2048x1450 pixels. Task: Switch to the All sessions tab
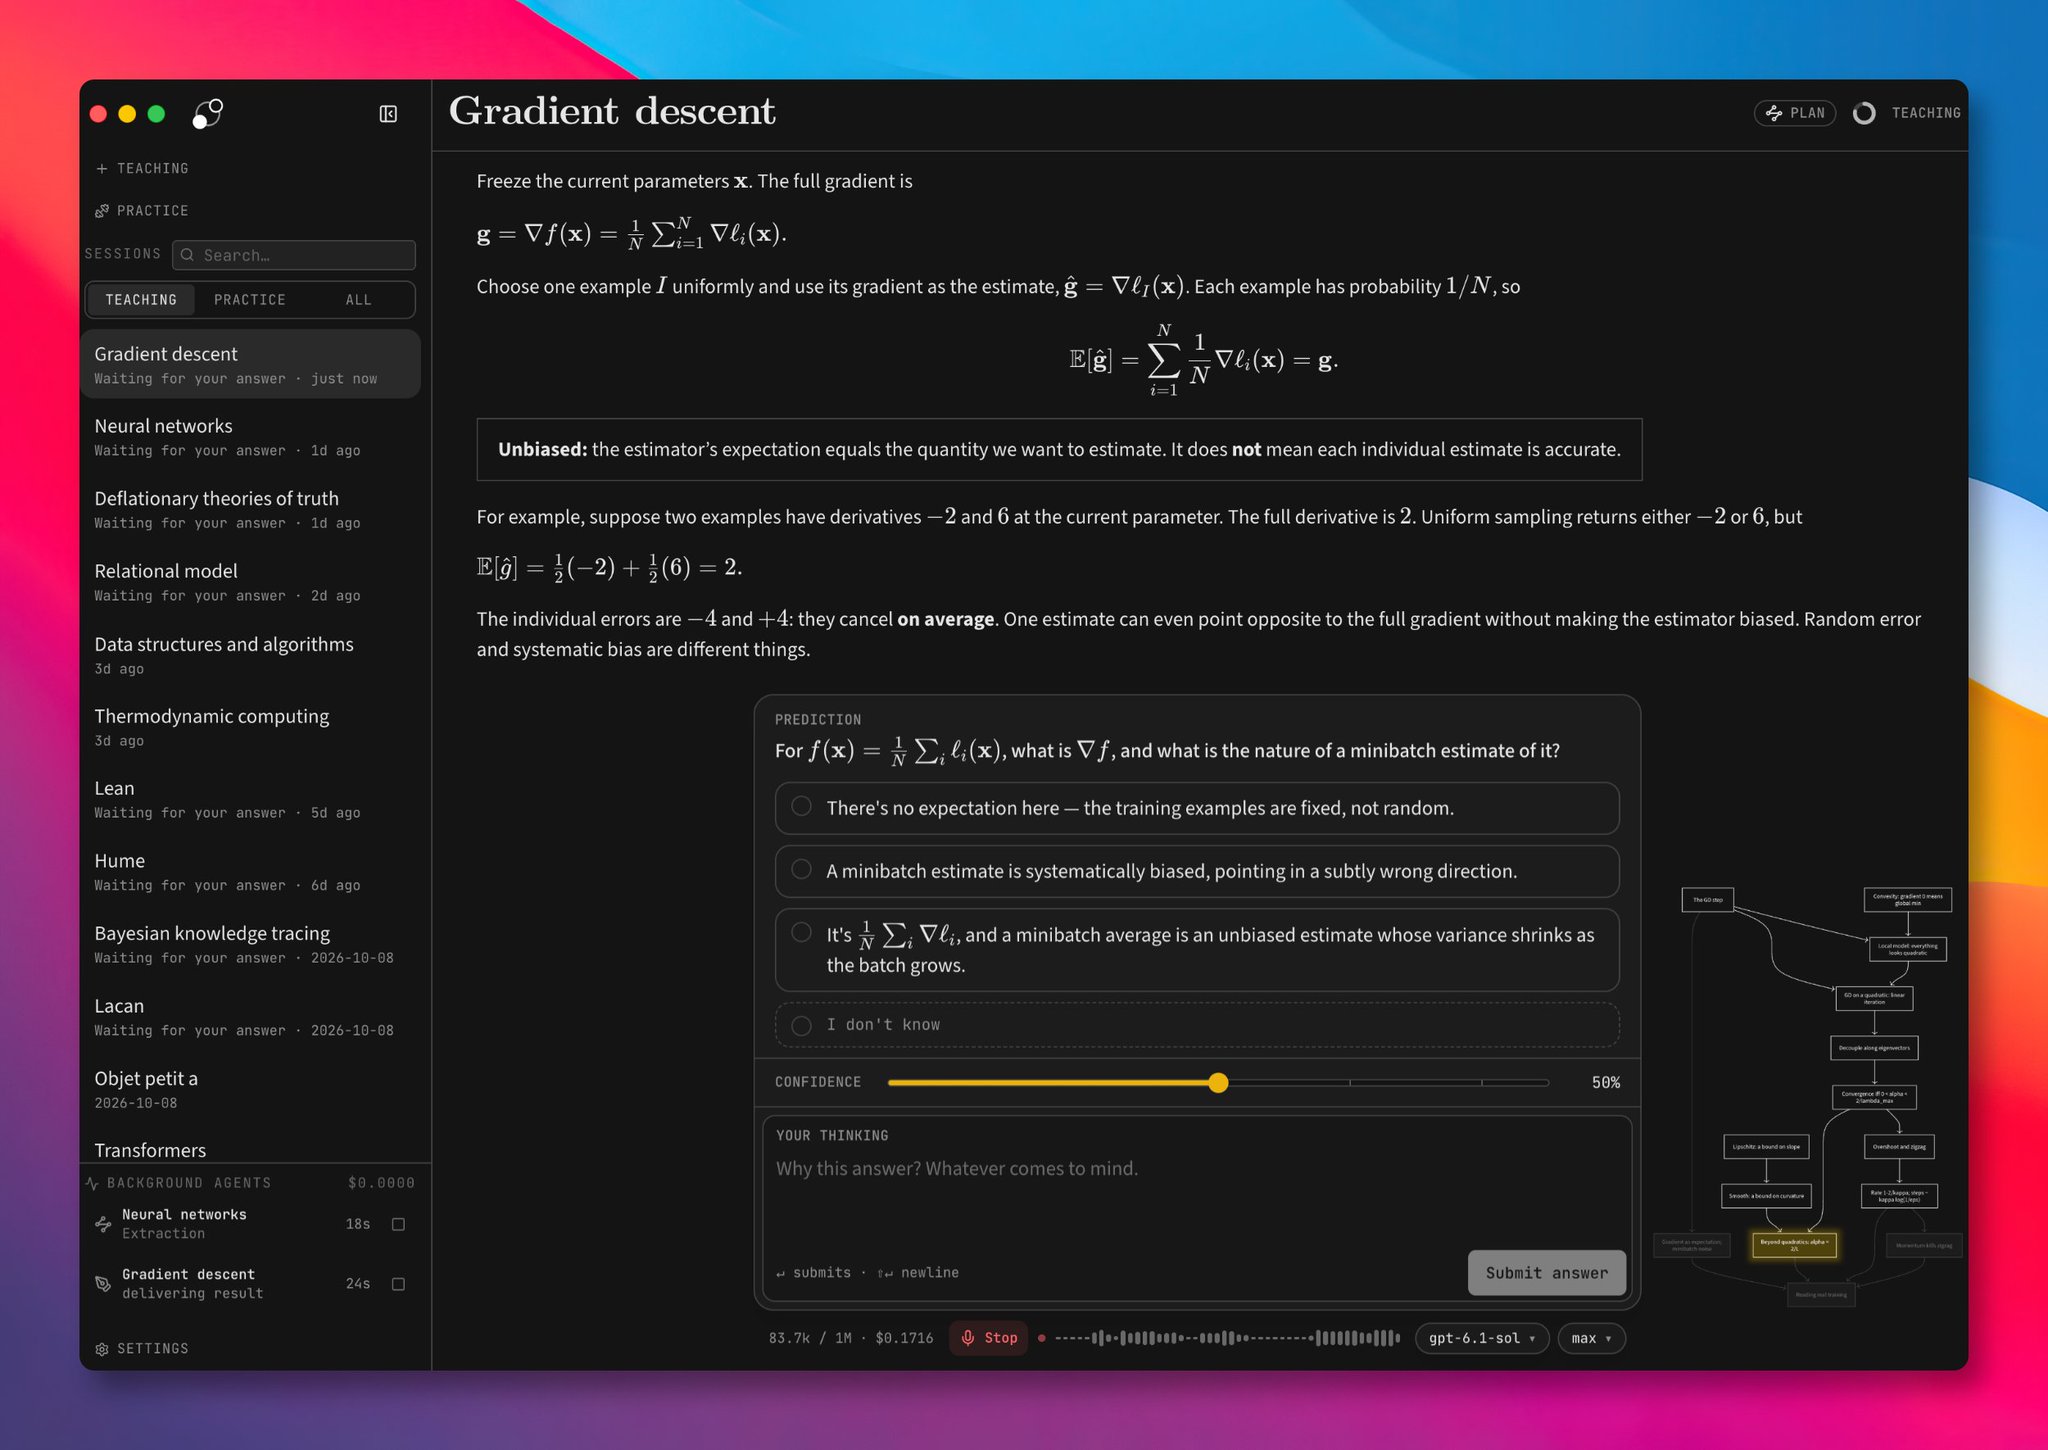[358, 300]
